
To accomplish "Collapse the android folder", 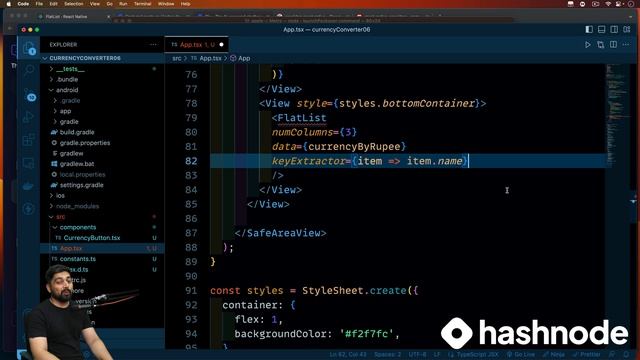I will coord(67,90).
